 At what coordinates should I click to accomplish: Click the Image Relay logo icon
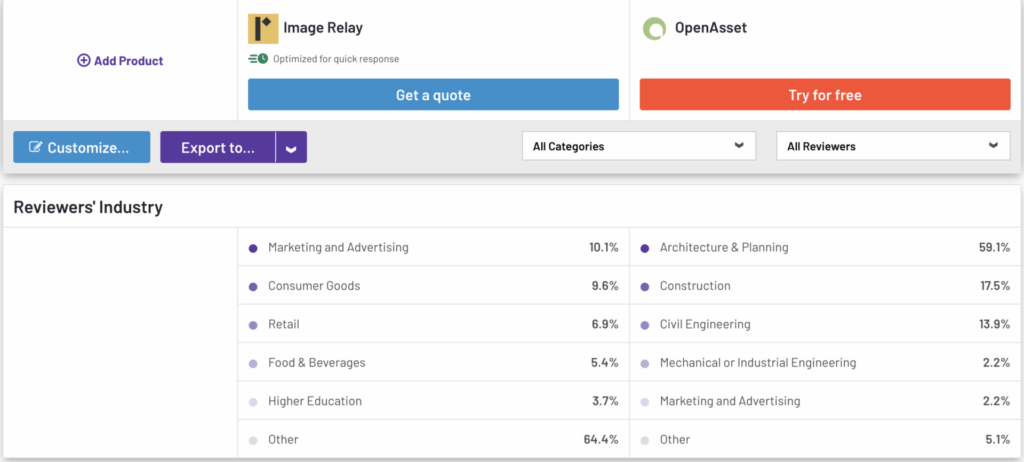point(263,28)
